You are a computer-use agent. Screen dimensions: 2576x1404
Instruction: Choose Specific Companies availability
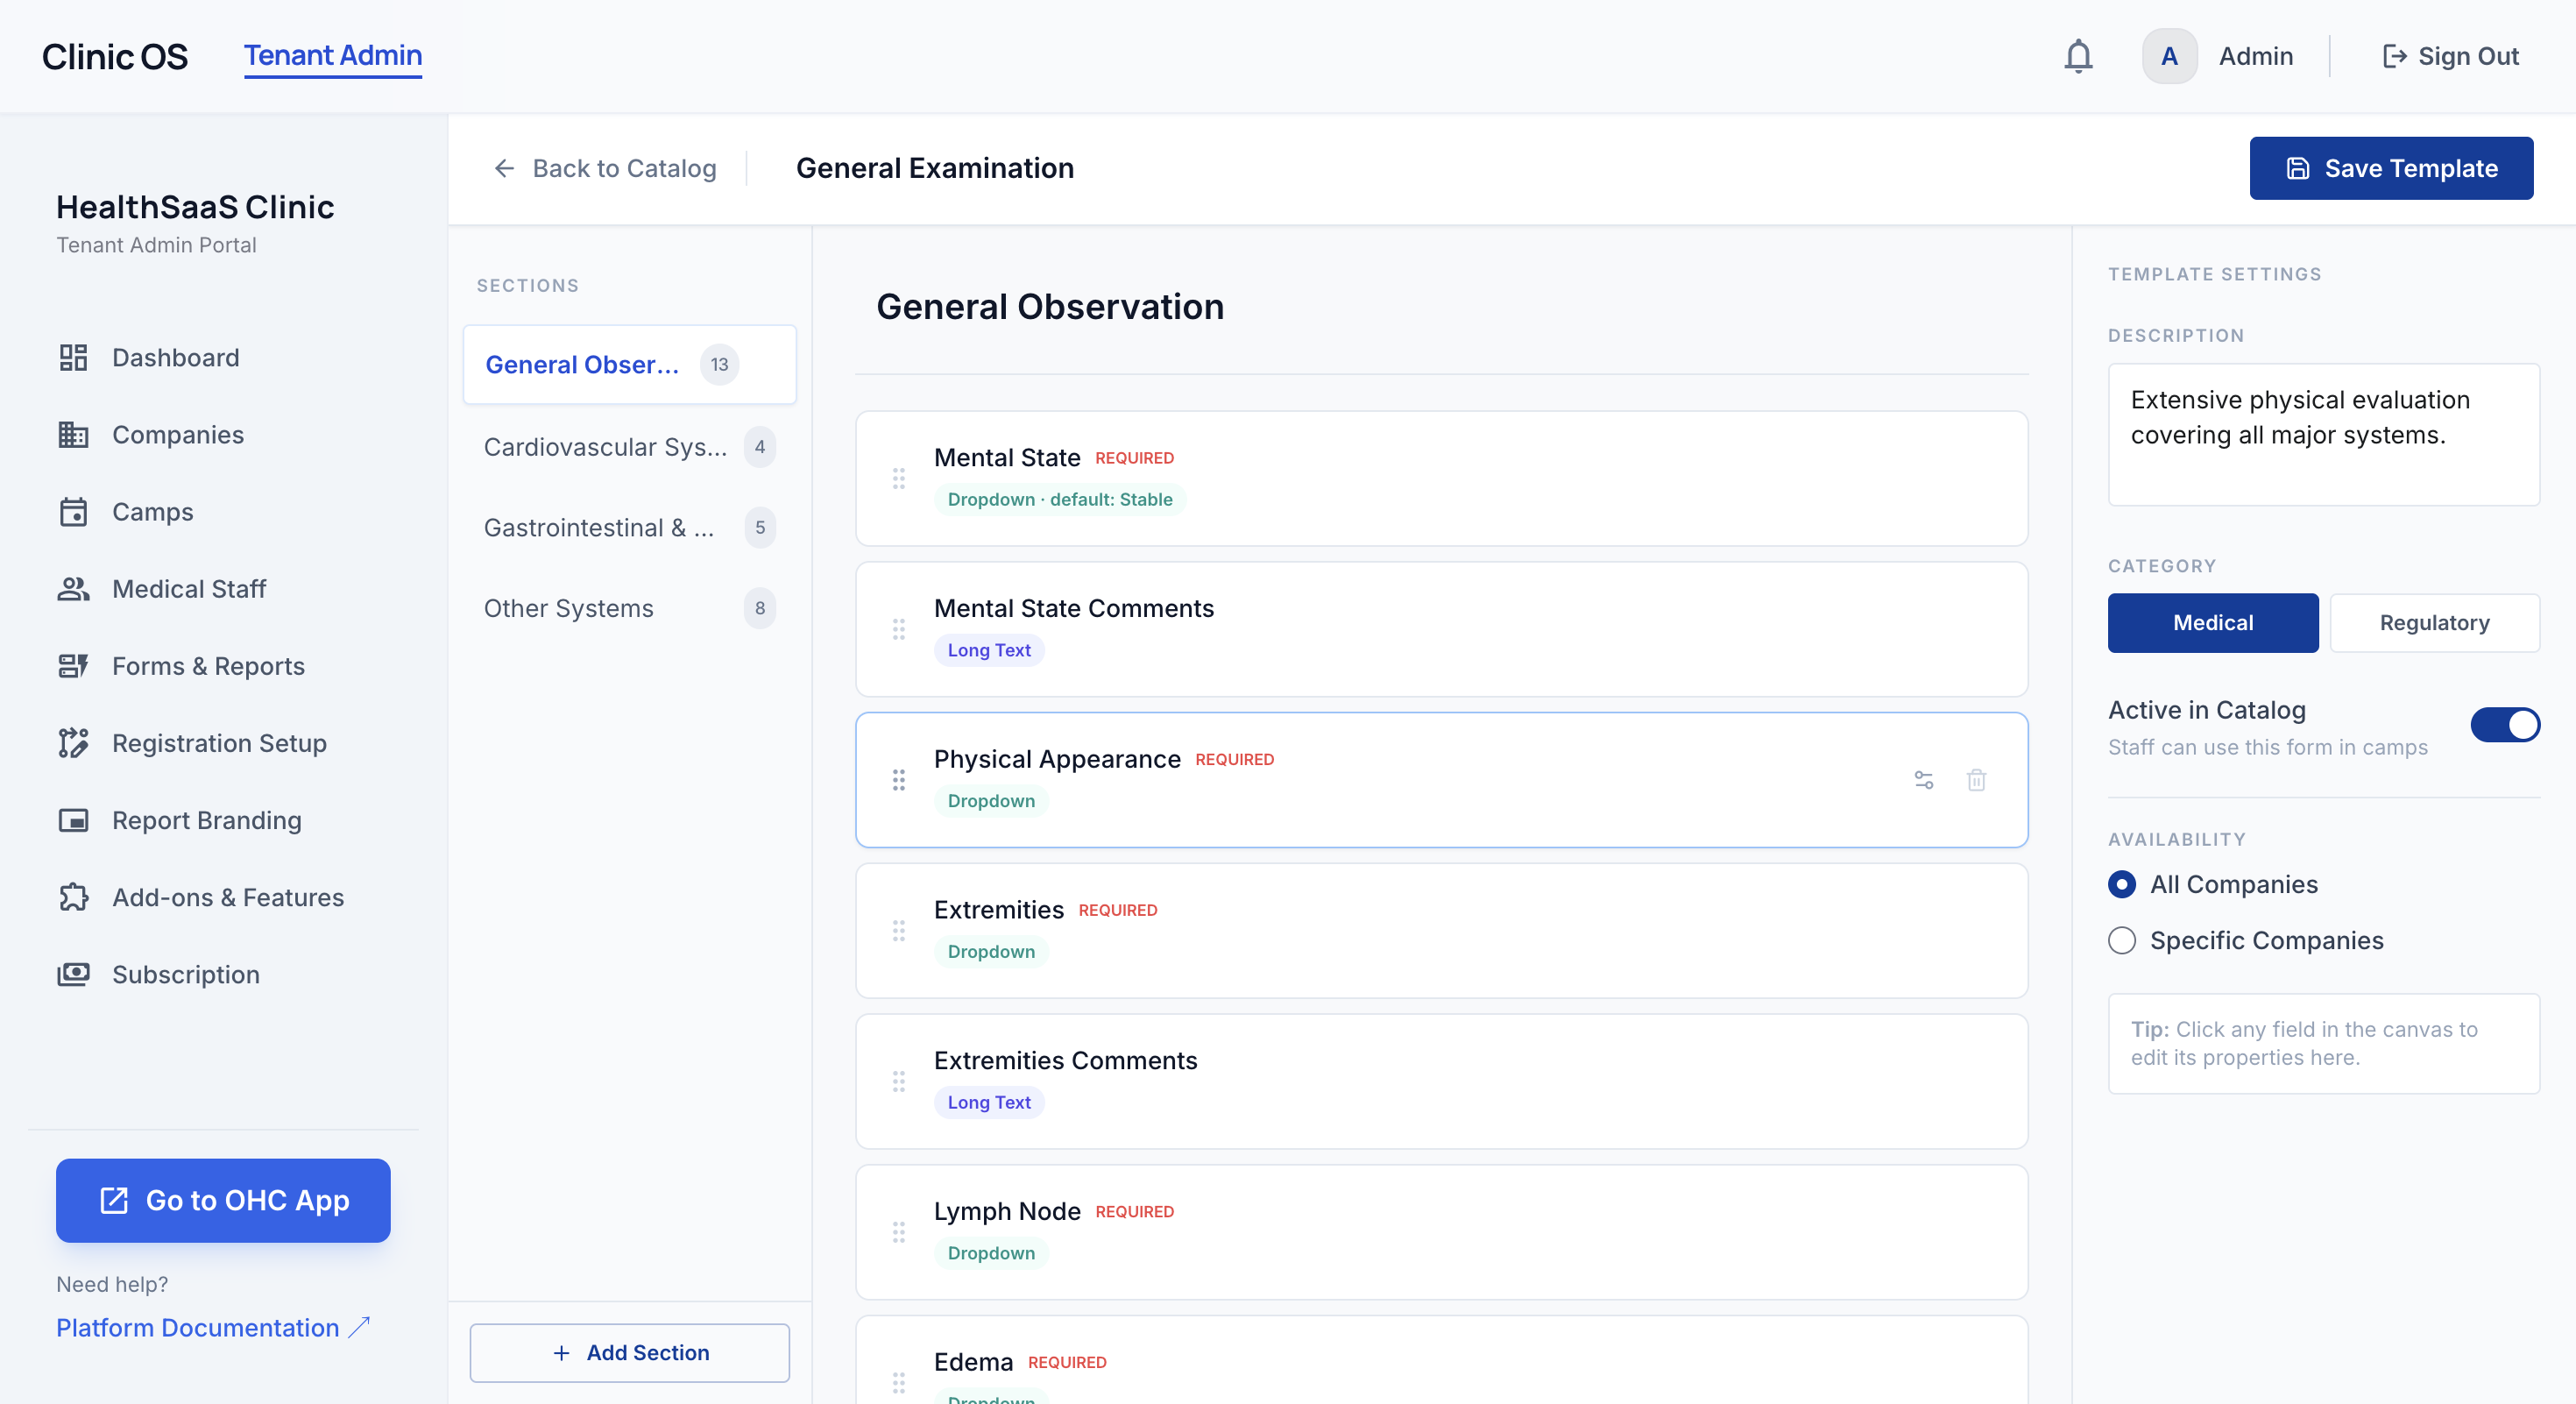[x=2122, y=940]
